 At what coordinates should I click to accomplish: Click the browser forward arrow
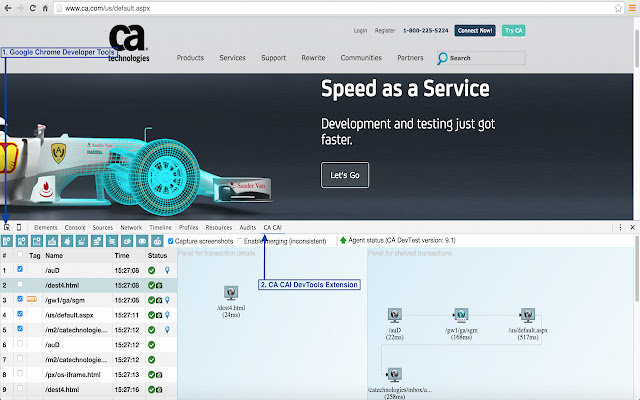click(x=20, y=8)
